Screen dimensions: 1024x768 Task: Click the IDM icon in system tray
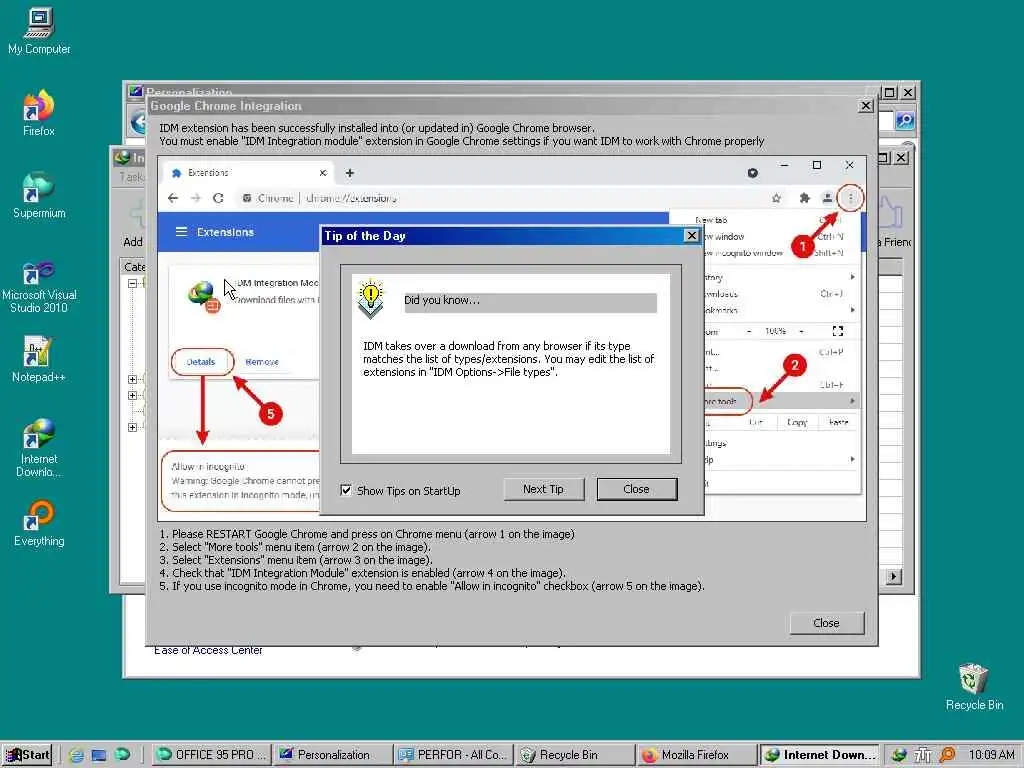coord(899,755)
